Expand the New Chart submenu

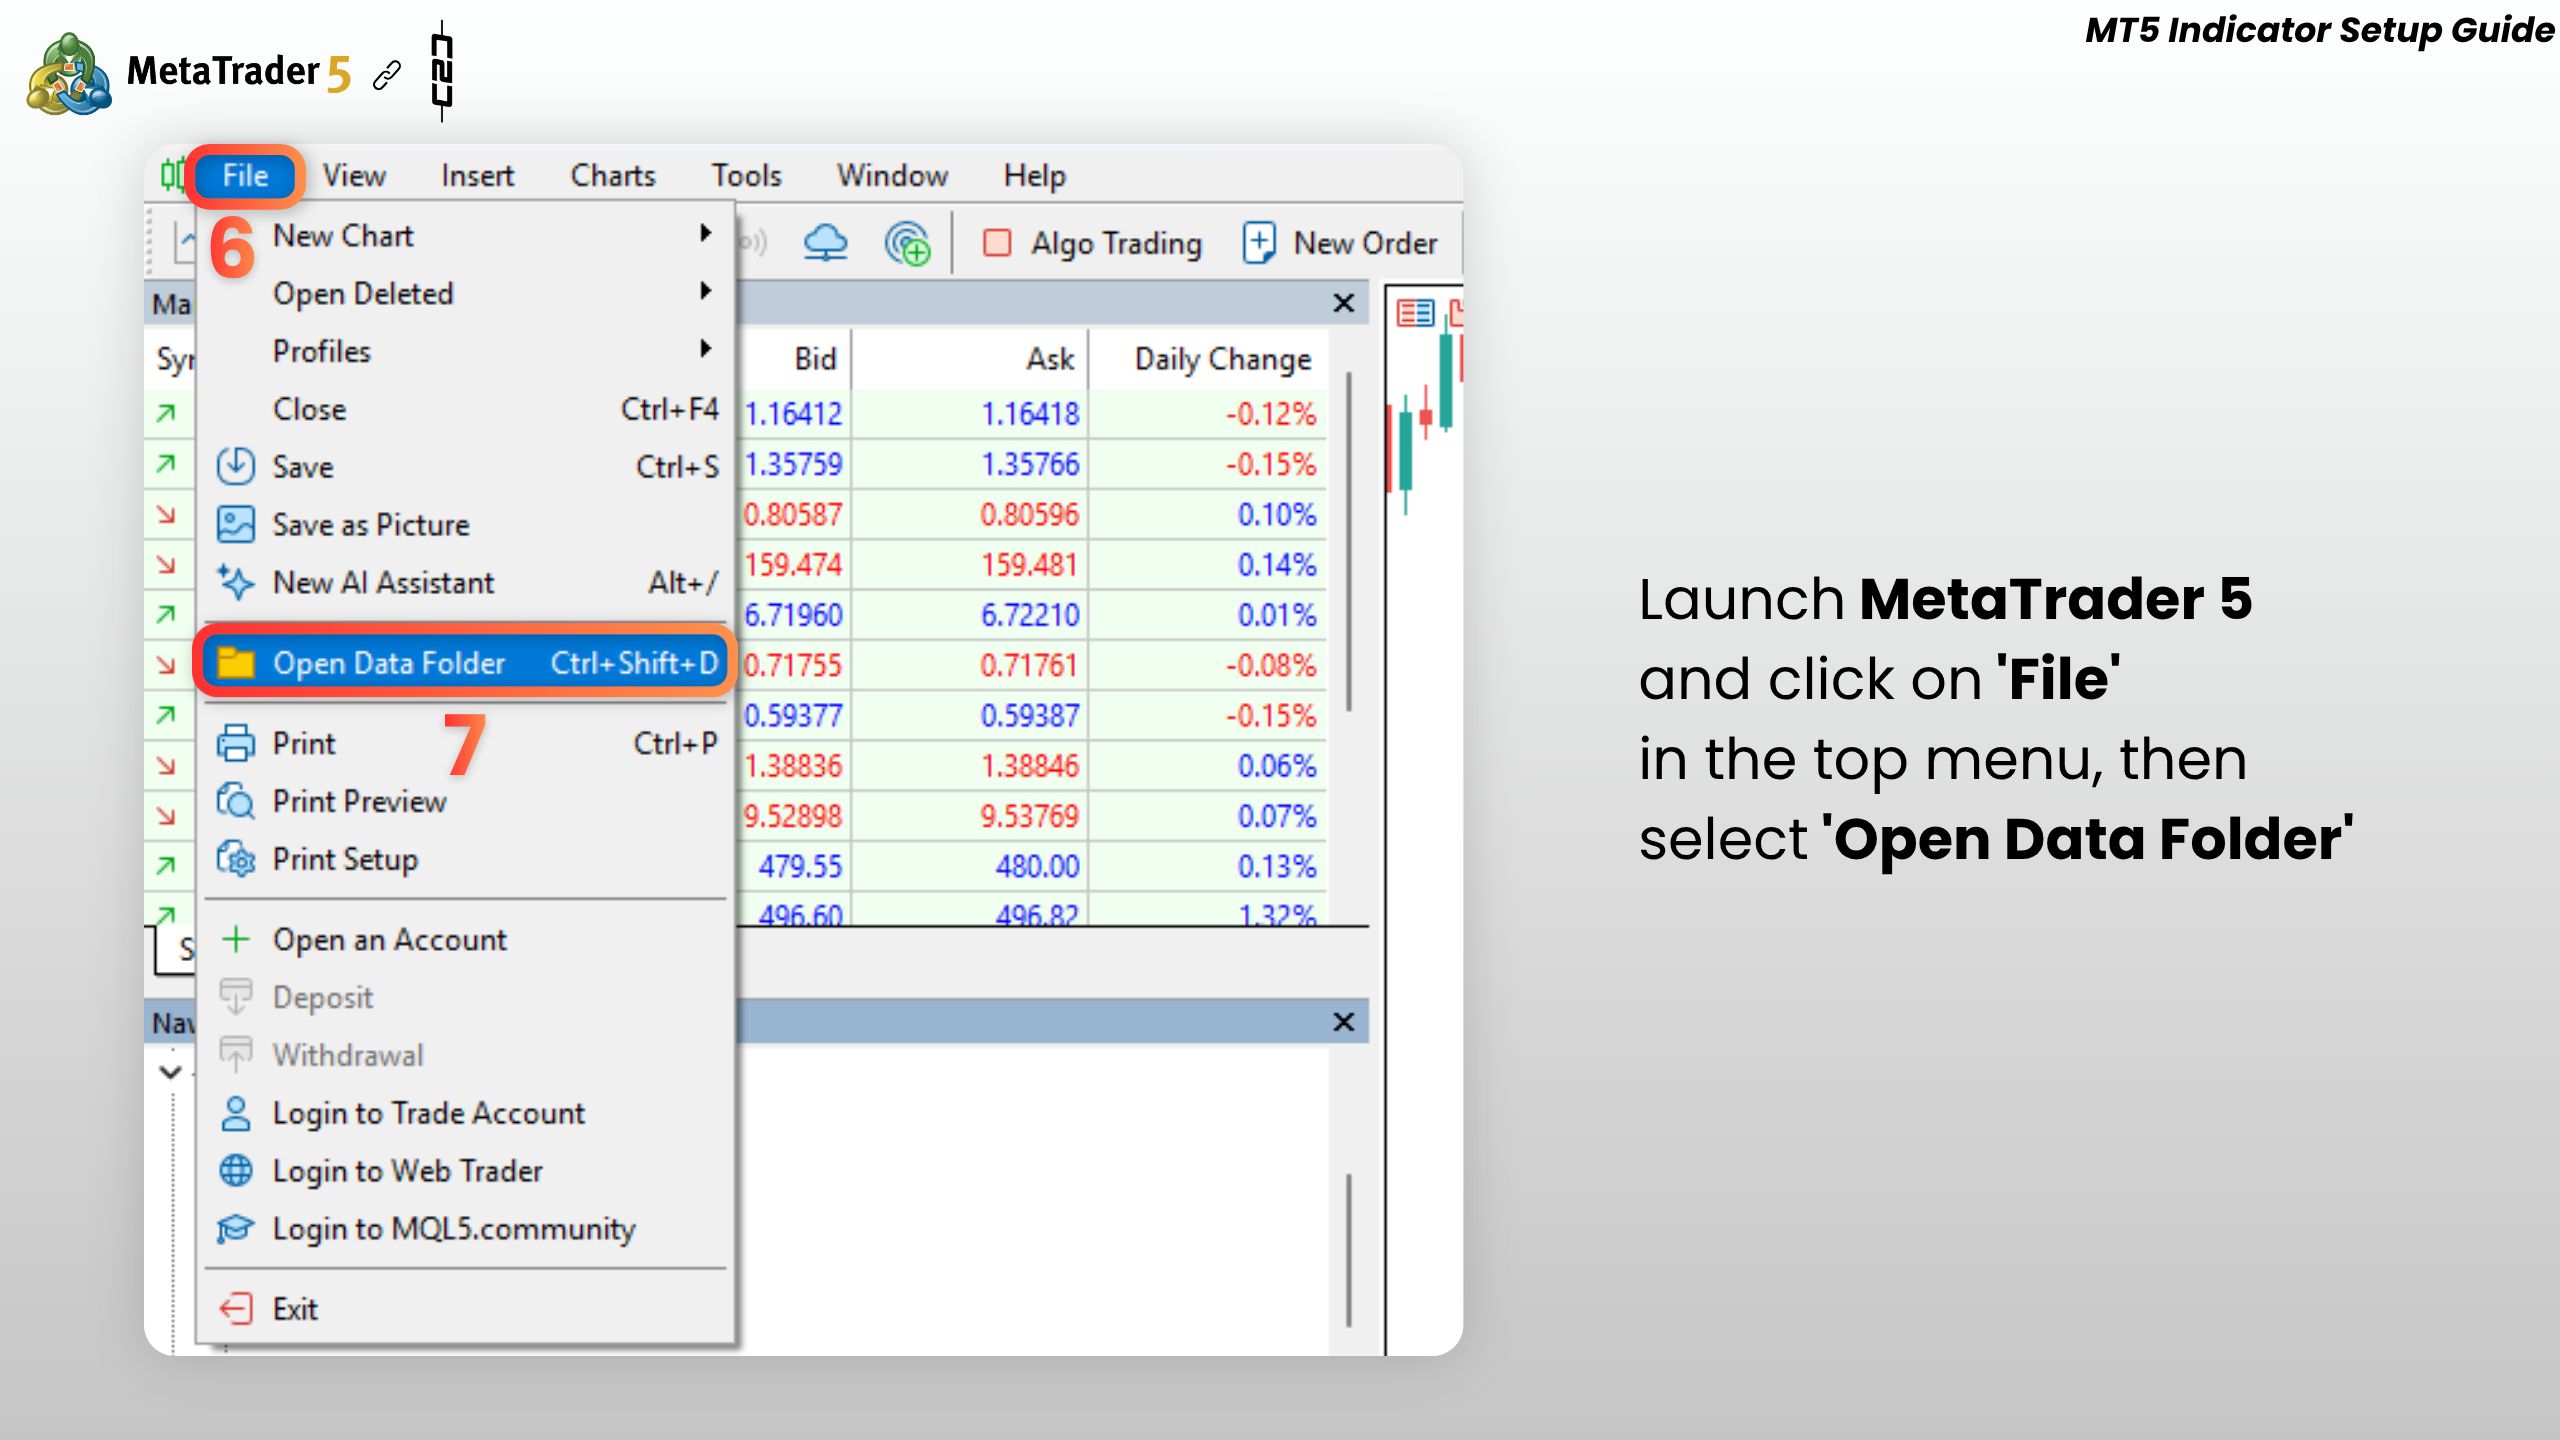466,236
